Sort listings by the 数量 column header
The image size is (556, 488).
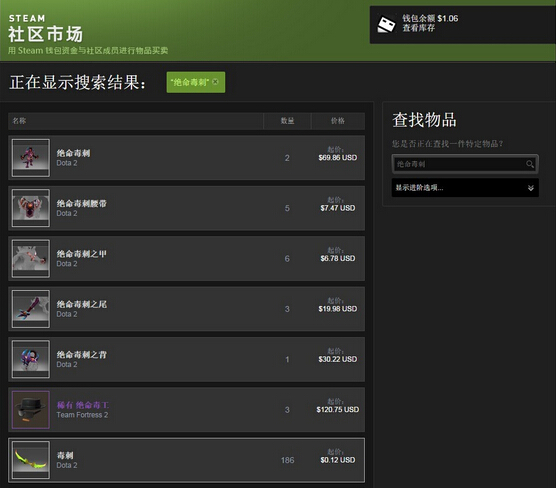click(x=287, y=121)
